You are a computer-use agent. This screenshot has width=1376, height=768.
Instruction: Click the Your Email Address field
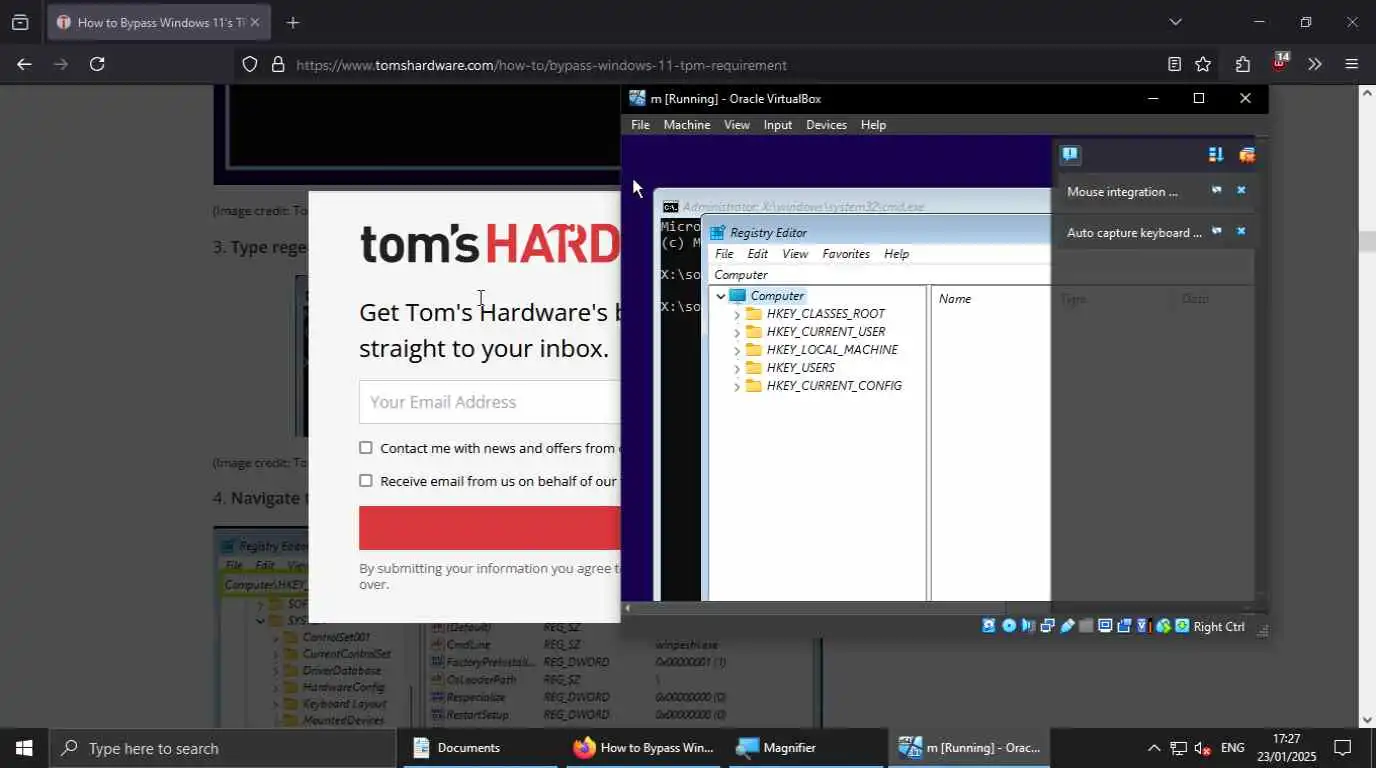point(490,402)
